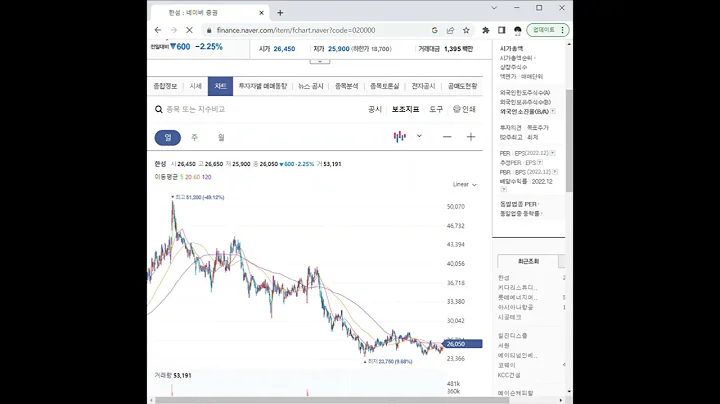Click the 업데이트 update button

tap(543, 30)
